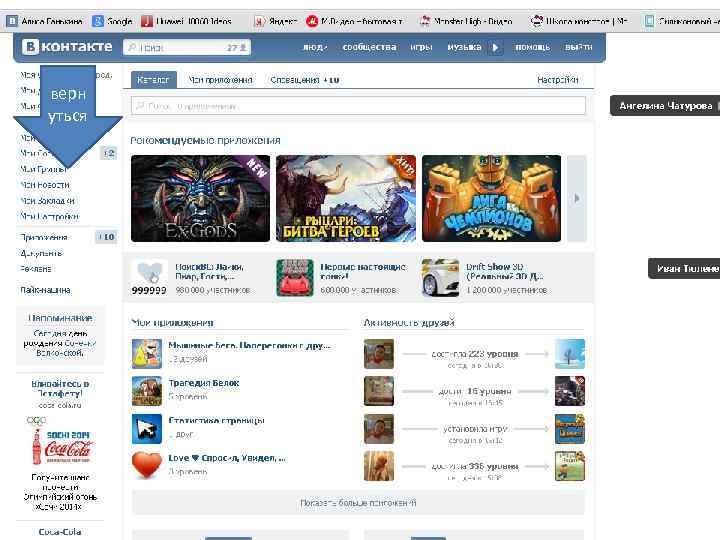Open Приложения in left sidebar
Viewport: 720px width, 540px height.
pos(44,237)
